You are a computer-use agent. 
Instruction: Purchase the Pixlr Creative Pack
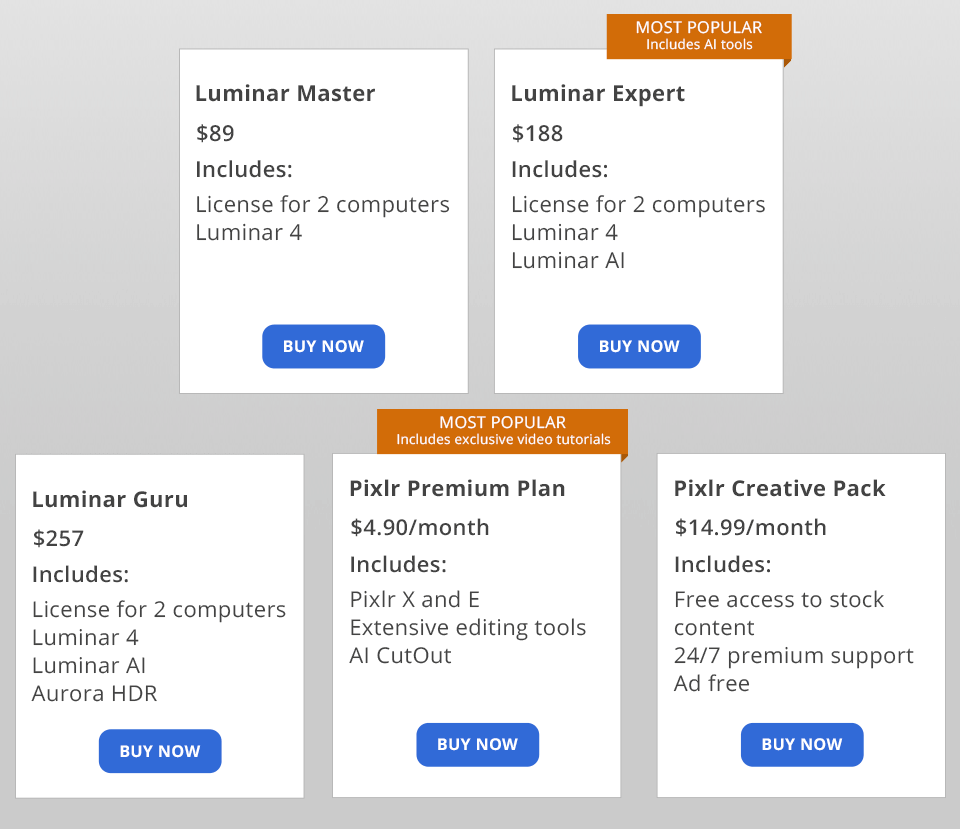tap(801, 744)
